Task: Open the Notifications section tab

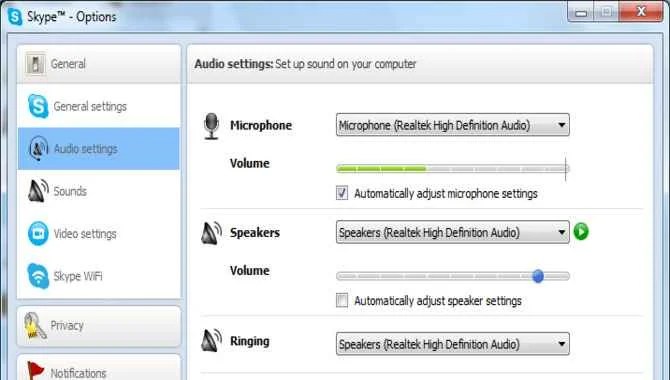Action: pyautogui.click(x=99, y=368)
